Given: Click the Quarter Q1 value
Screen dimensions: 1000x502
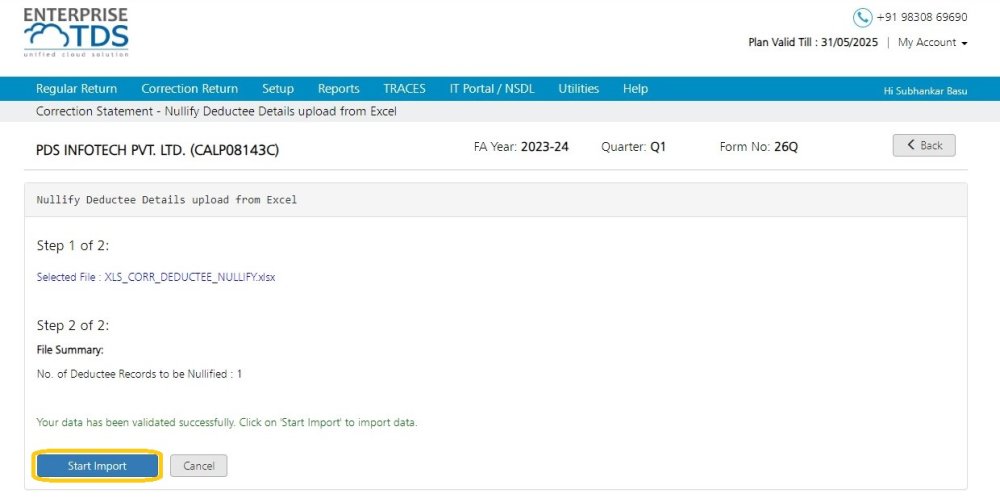Looking at the screenshot, I should (658, 147).
